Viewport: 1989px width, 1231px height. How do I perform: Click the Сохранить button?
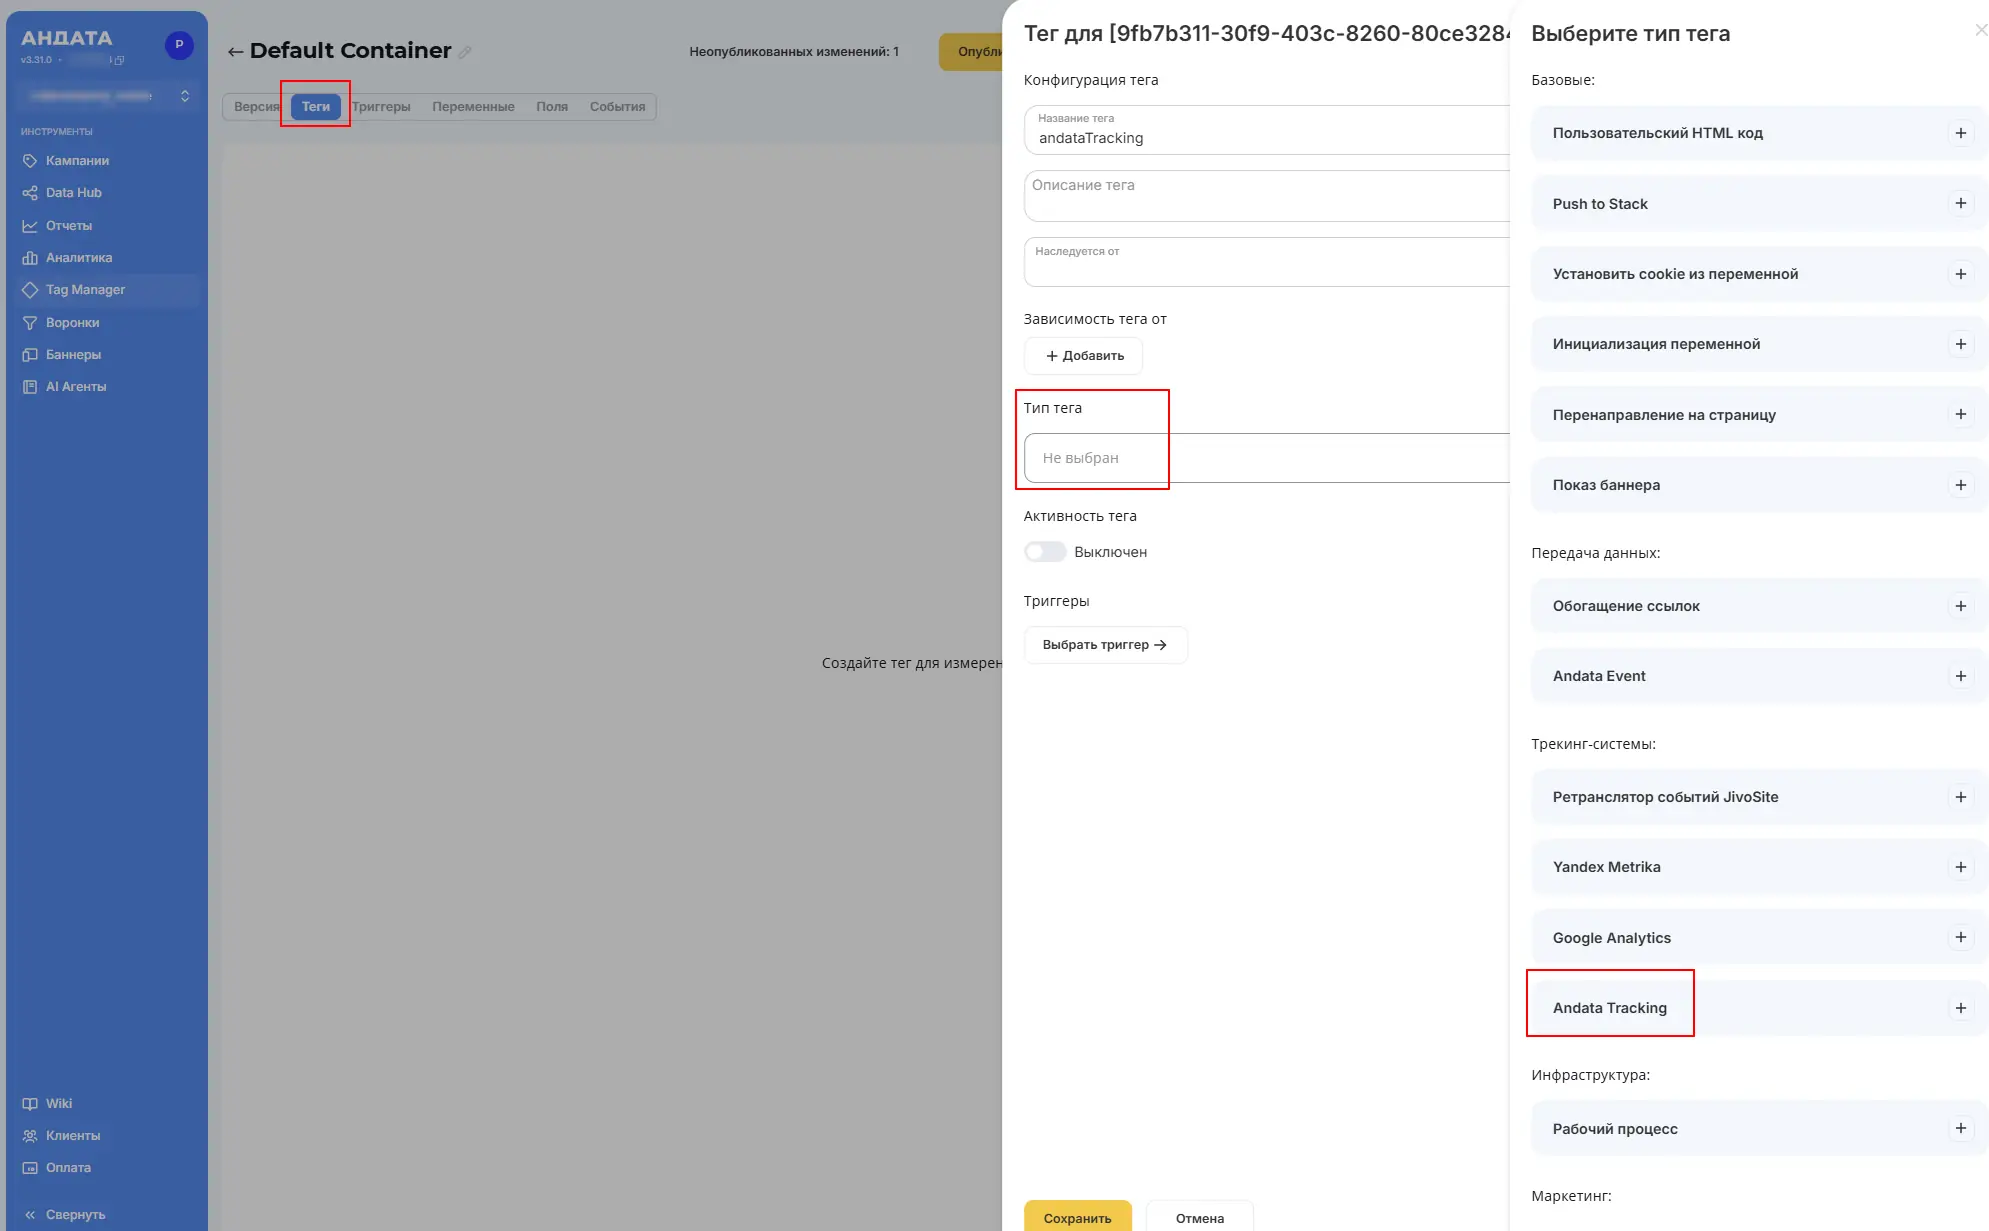(x=1077, y=1217)
